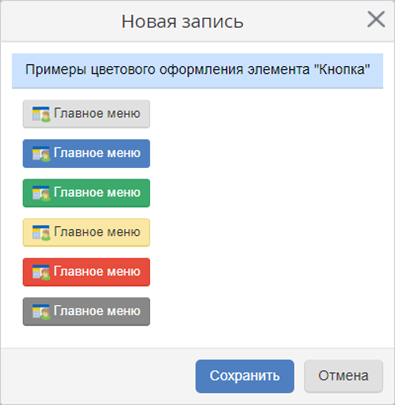Click the Новая запись dialog title text
395x405 pixels.
pyautogui.click(x=182, y=22)
